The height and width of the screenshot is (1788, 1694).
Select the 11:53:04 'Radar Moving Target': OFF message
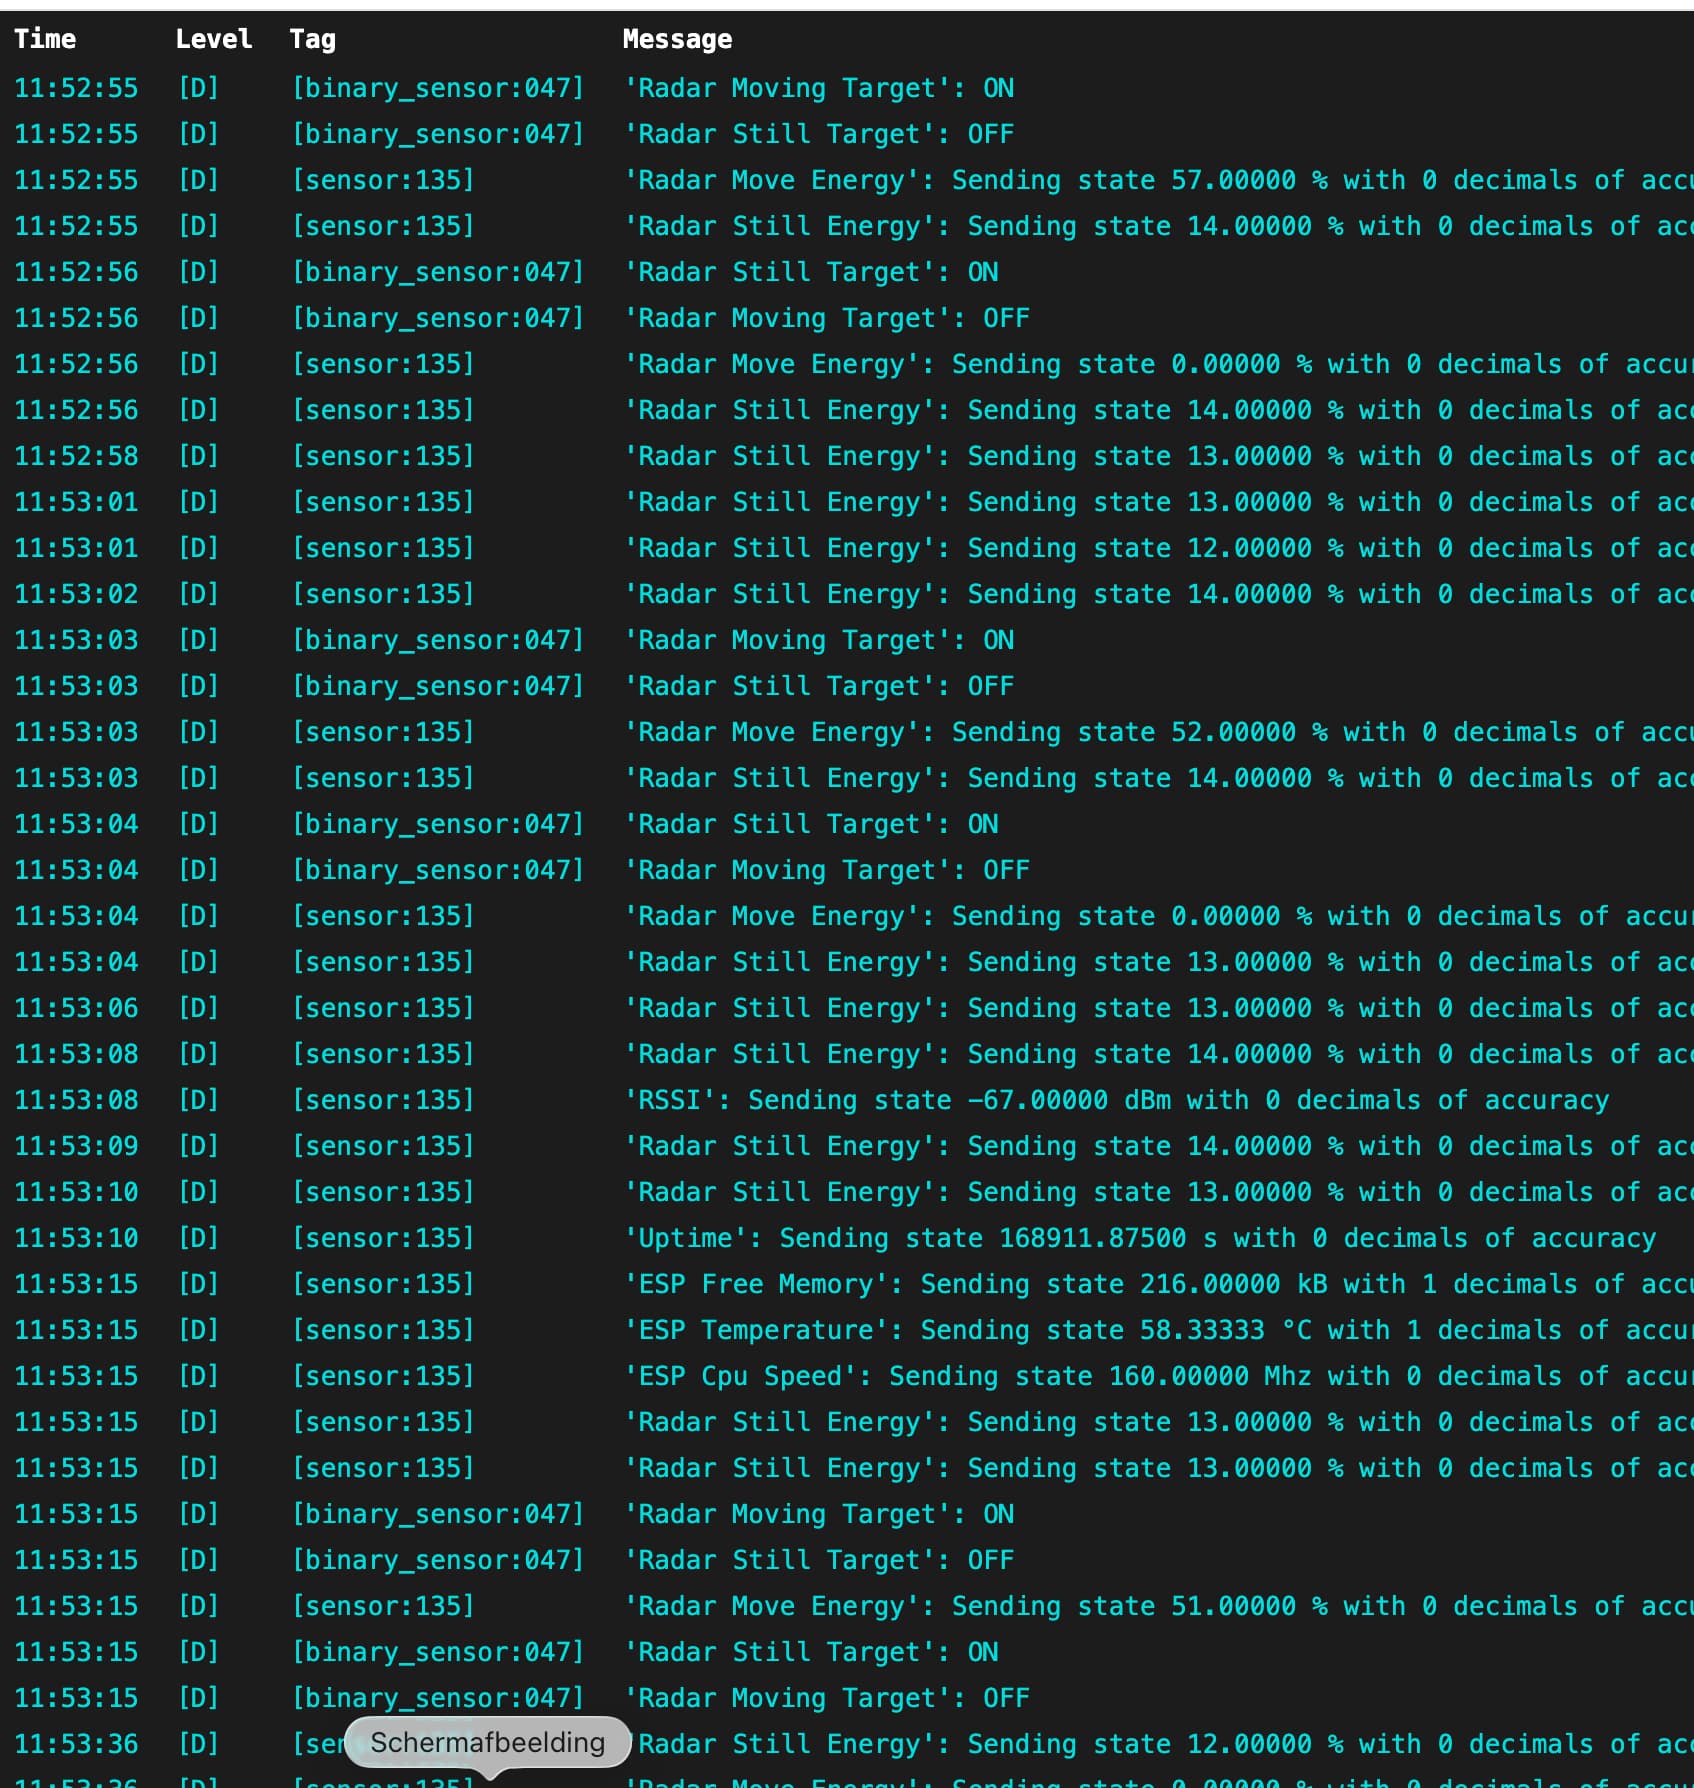click(x=826, y=870)
